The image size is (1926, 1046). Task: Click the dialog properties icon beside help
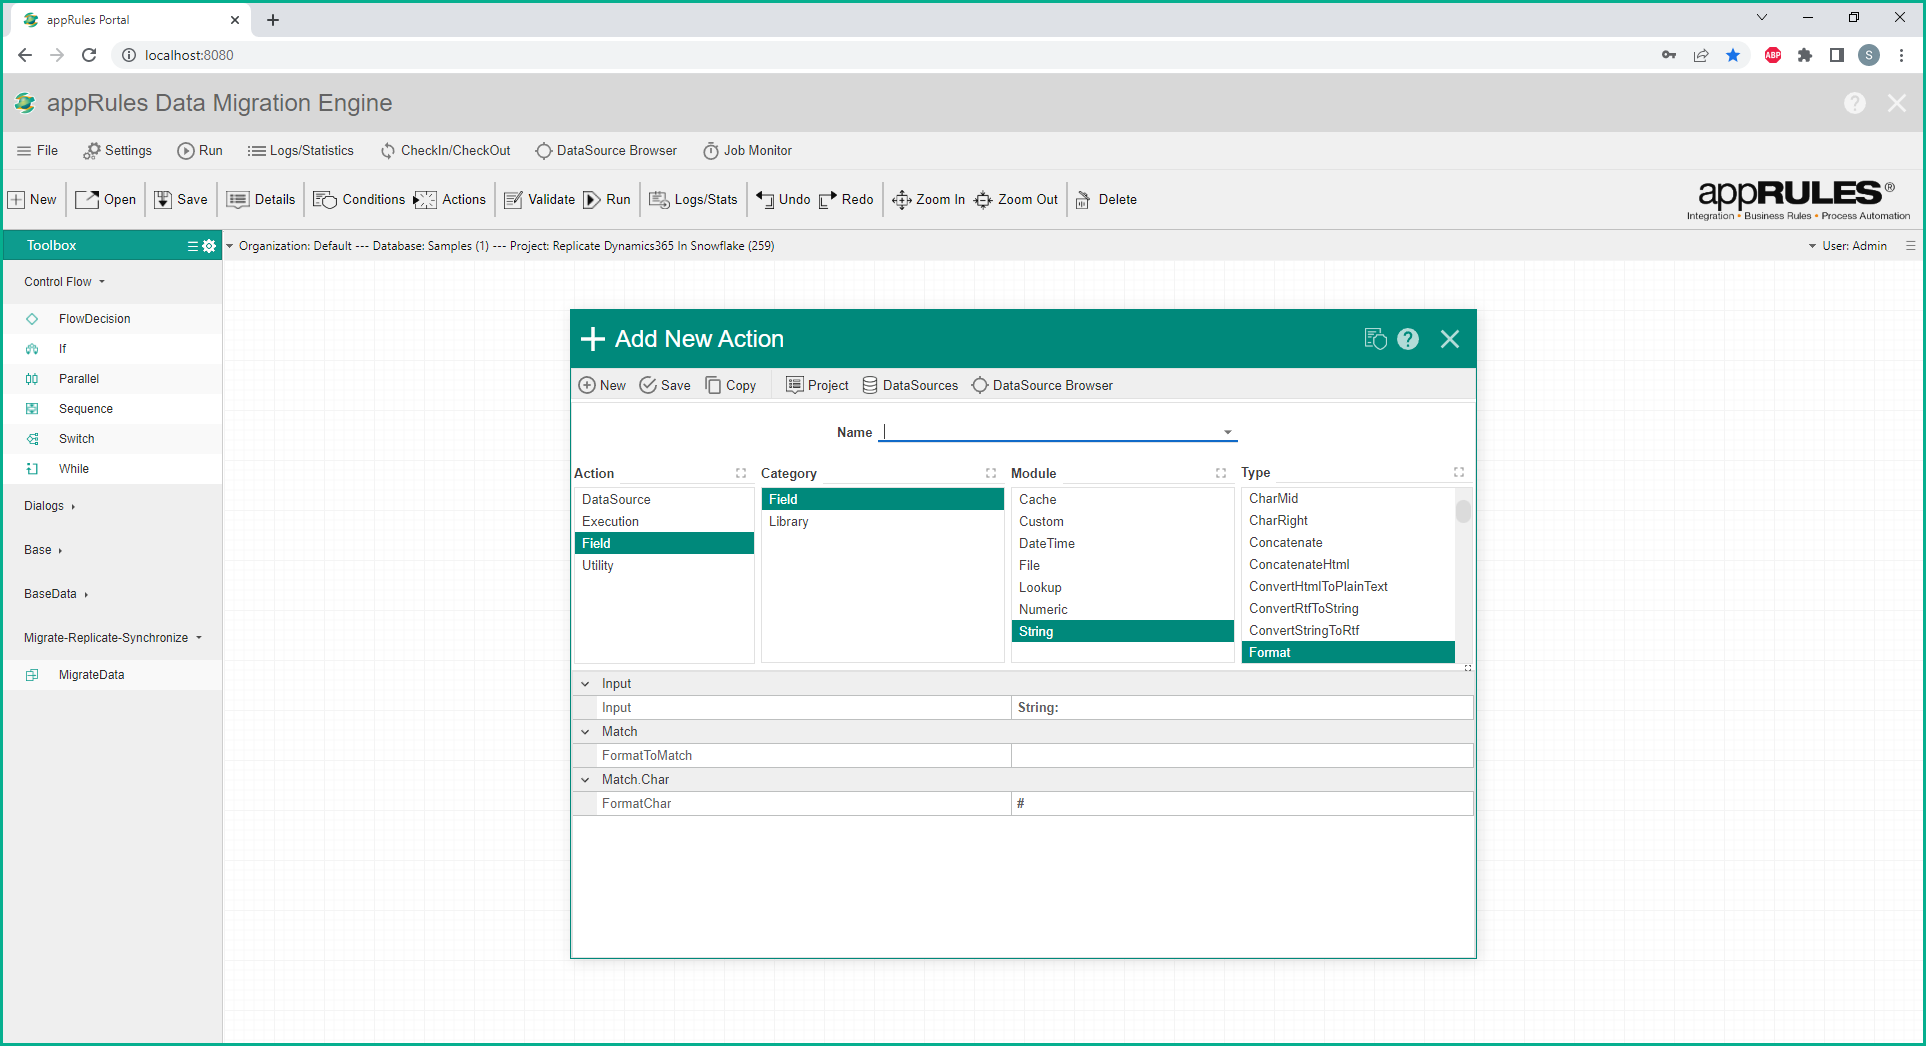pos(1375,339)
